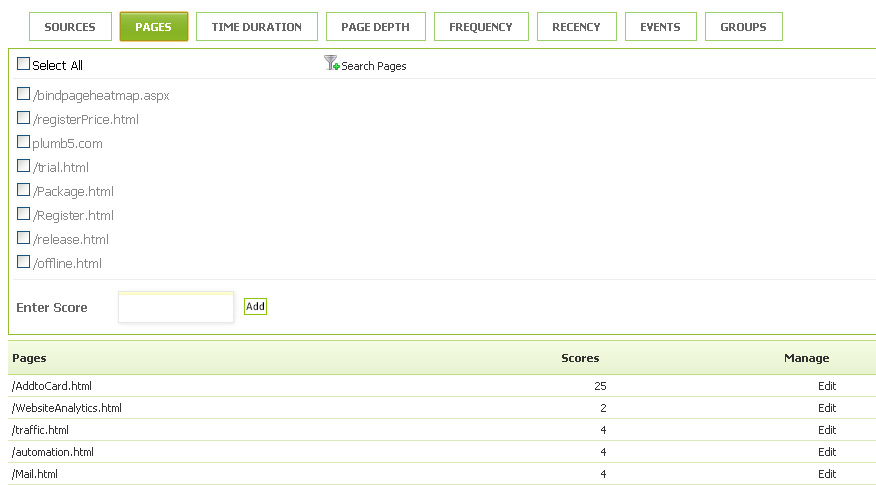Switch to the Time Duration tab

257,27
